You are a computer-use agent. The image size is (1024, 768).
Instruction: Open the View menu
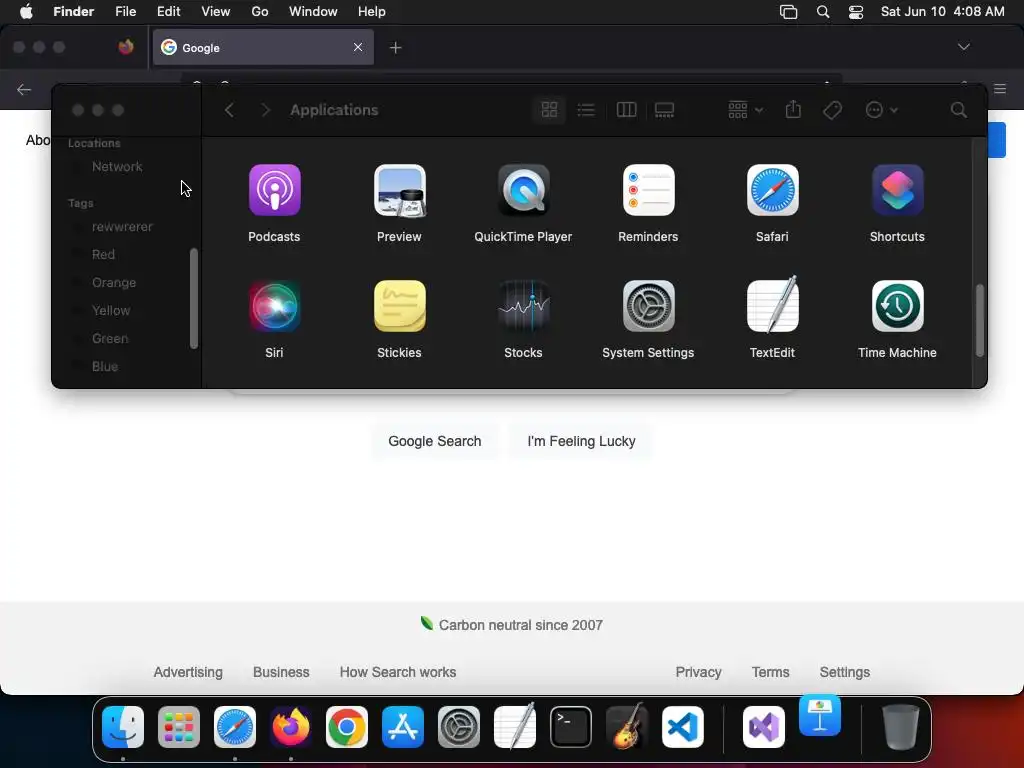216,12
